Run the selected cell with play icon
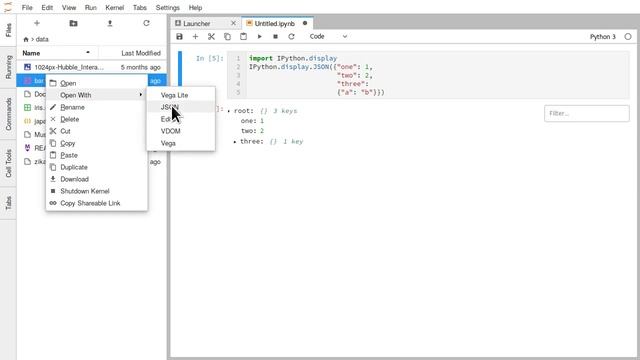 259,36
